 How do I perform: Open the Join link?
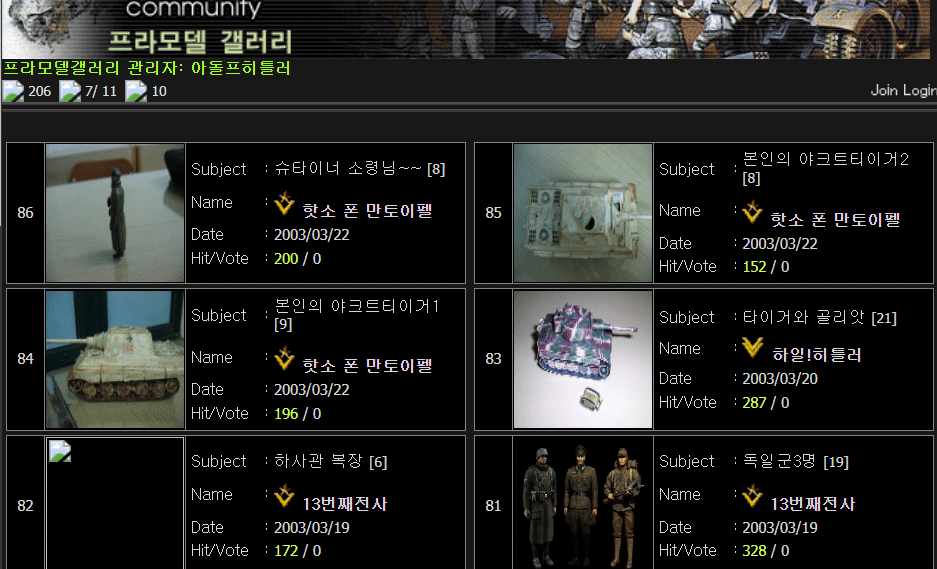[884, 90]
